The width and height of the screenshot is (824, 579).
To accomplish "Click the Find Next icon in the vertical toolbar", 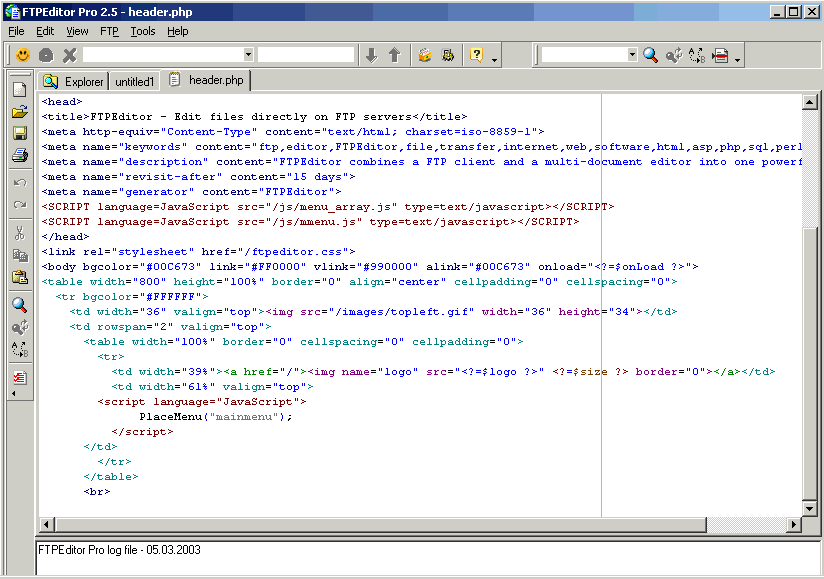I will (20, 327).
